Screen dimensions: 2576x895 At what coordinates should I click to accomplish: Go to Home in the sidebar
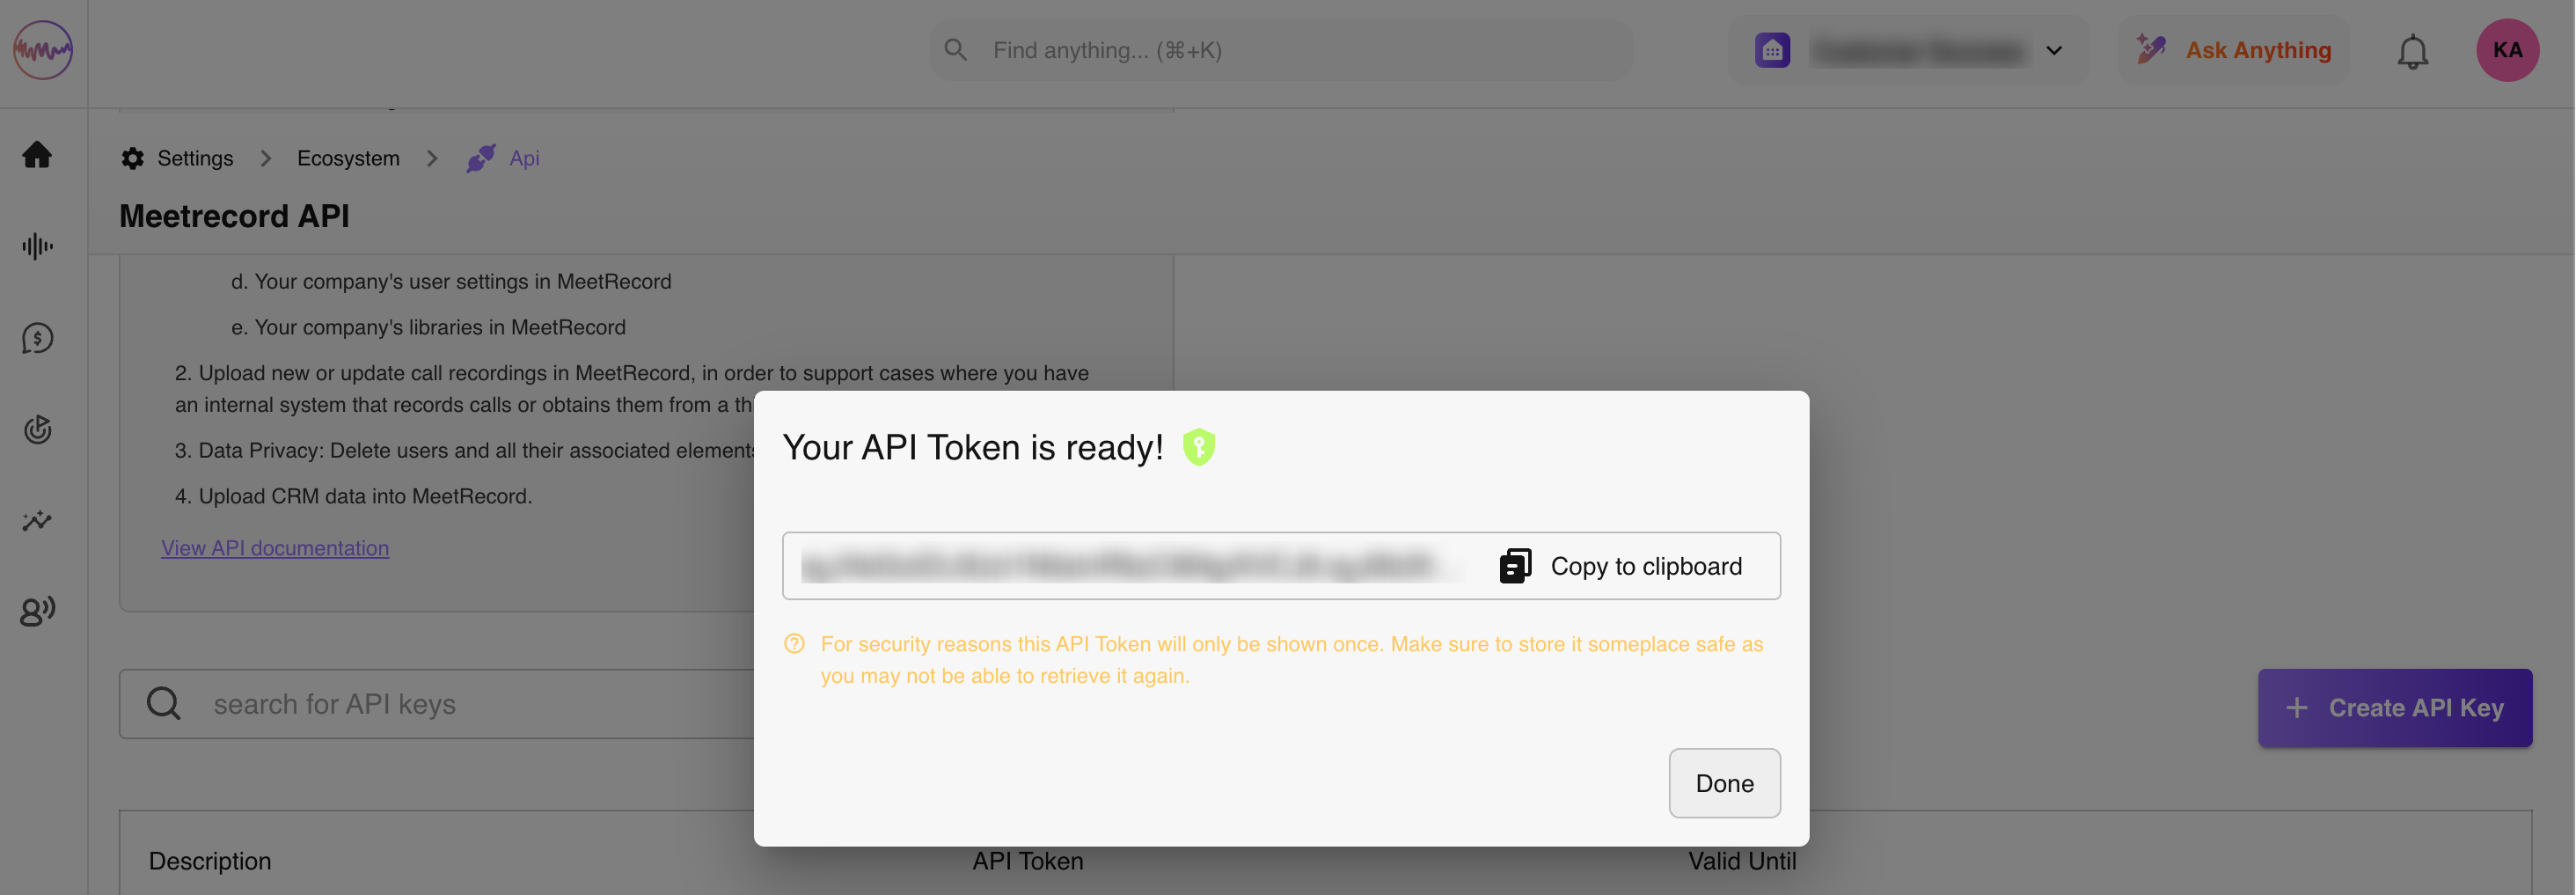tap(37, 155)
